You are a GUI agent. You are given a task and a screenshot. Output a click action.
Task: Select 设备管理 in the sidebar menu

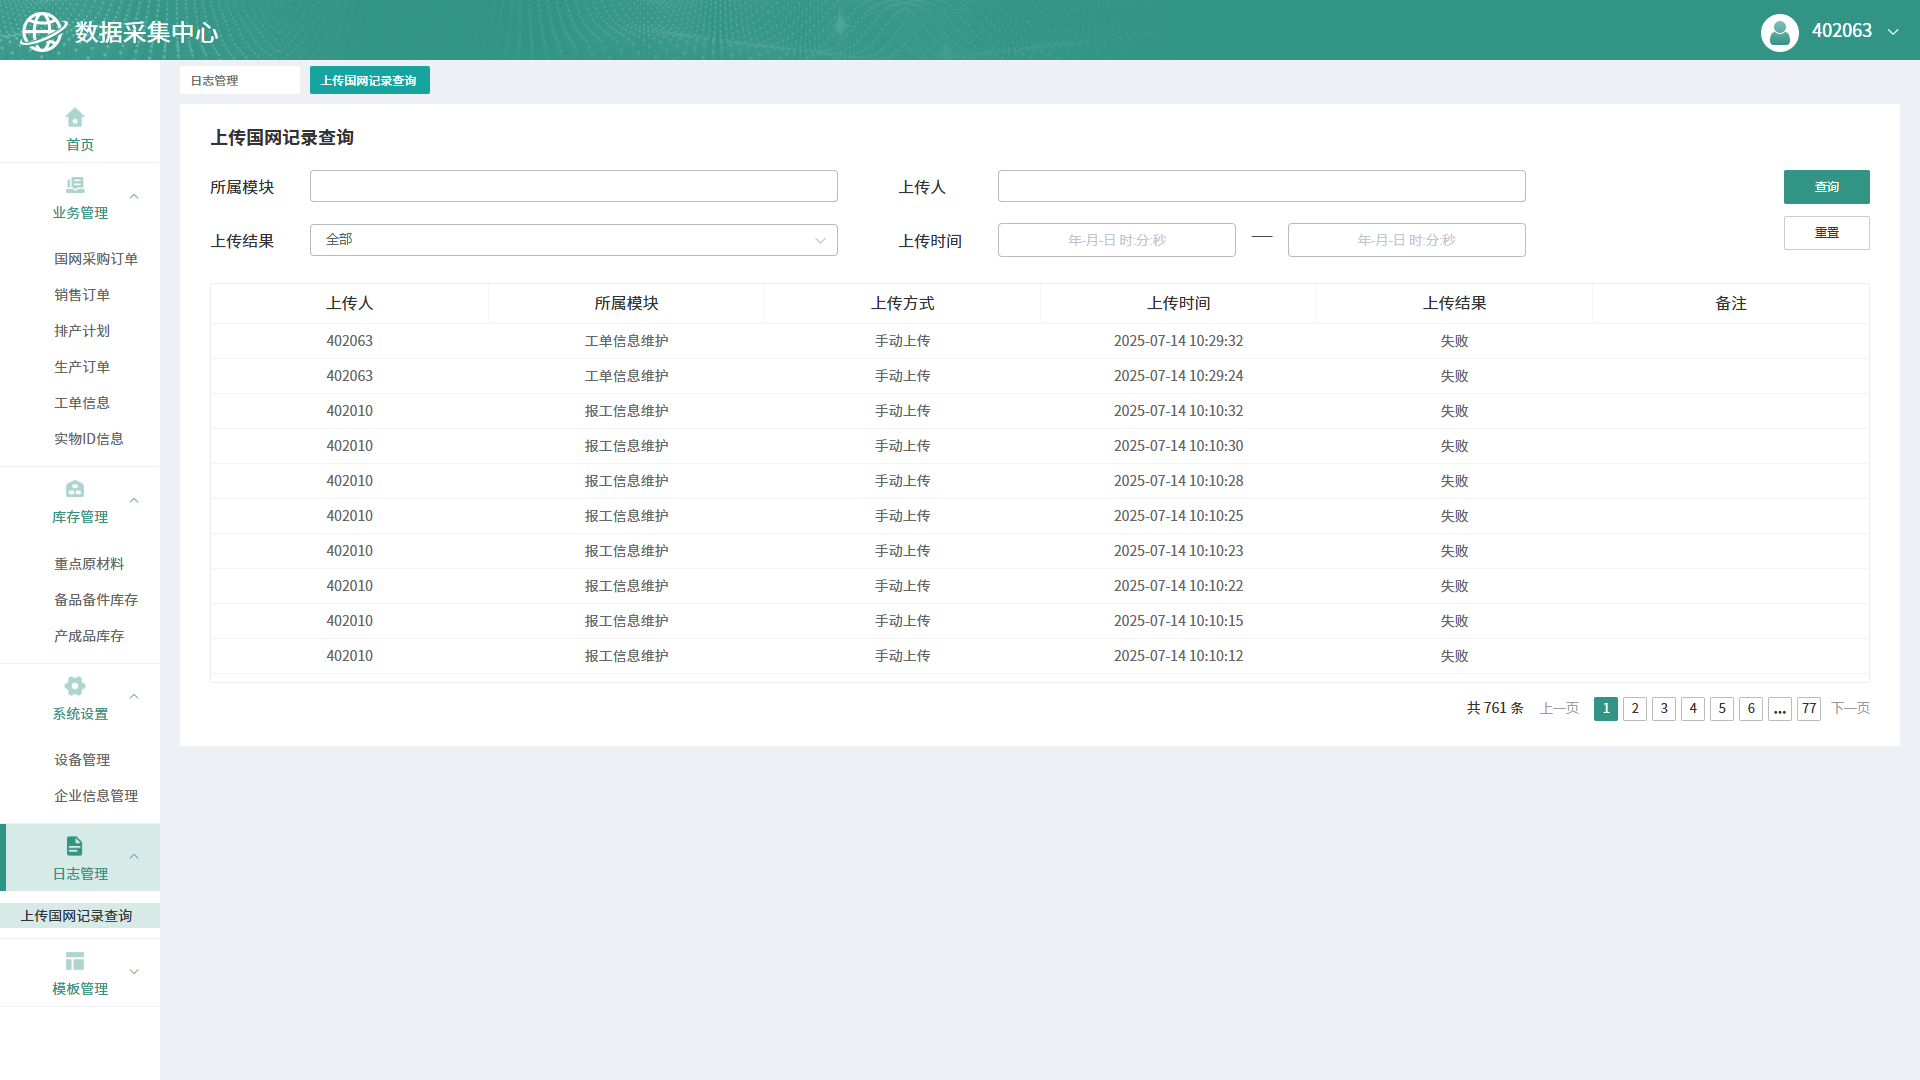82,760
